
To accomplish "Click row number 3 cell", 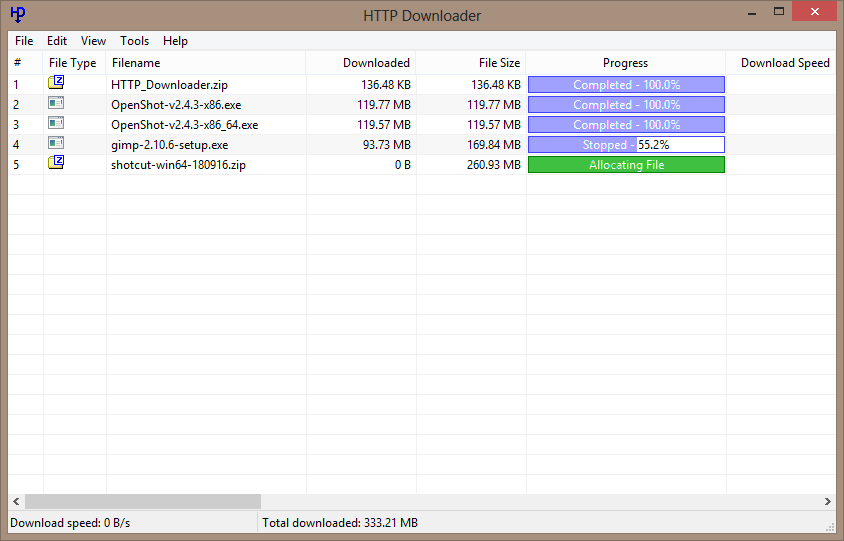I will (x=16, y=125).
